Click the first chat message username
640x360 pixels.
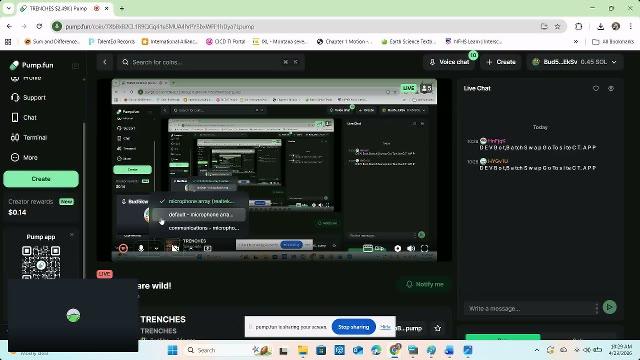tap(496, 141)
